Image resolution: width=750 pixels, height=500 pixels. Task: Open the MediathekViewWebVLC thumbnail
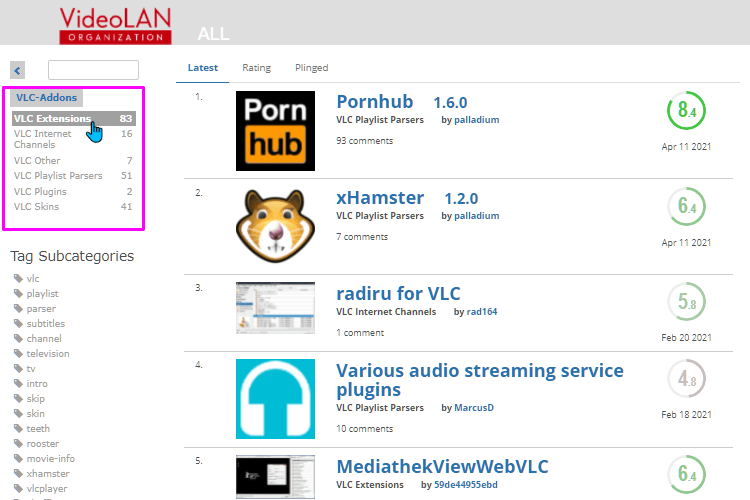click(276, 477)
